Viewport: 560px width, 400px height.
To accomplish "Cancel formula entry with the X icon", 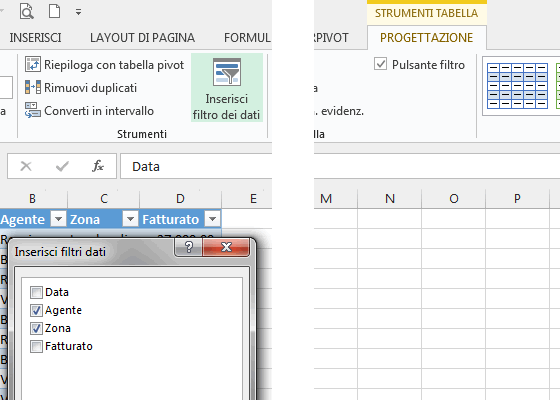I will click(x=26, y=166).
